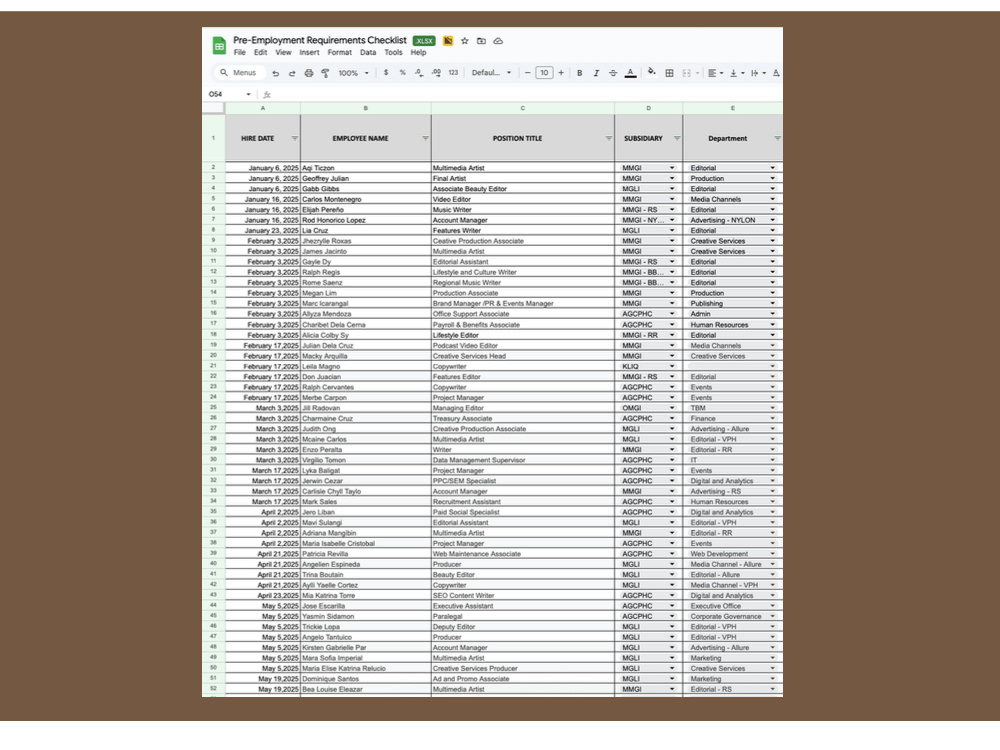Print the spreadsheet with printer icon
This screenshot has width=1000, height=750.
309,73
